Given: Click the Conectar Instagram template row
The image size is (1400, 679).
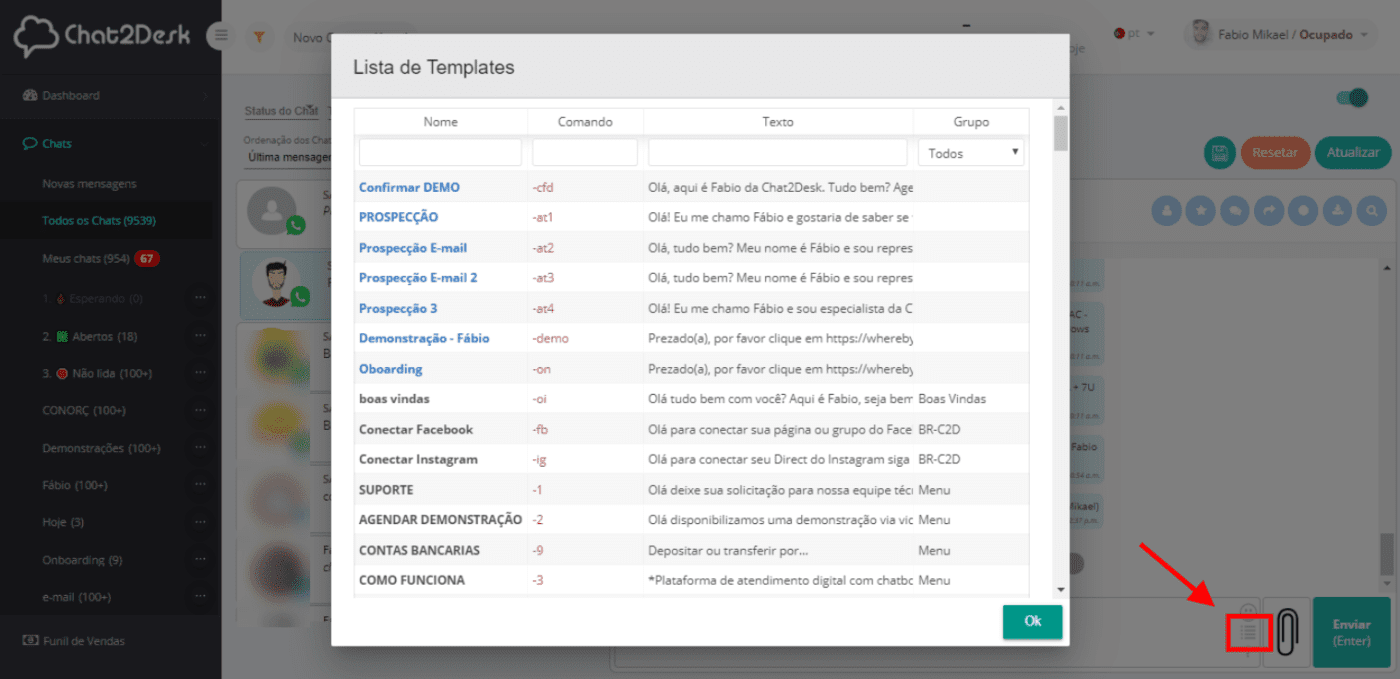Looking at the screenshot, I should point(692,459).
